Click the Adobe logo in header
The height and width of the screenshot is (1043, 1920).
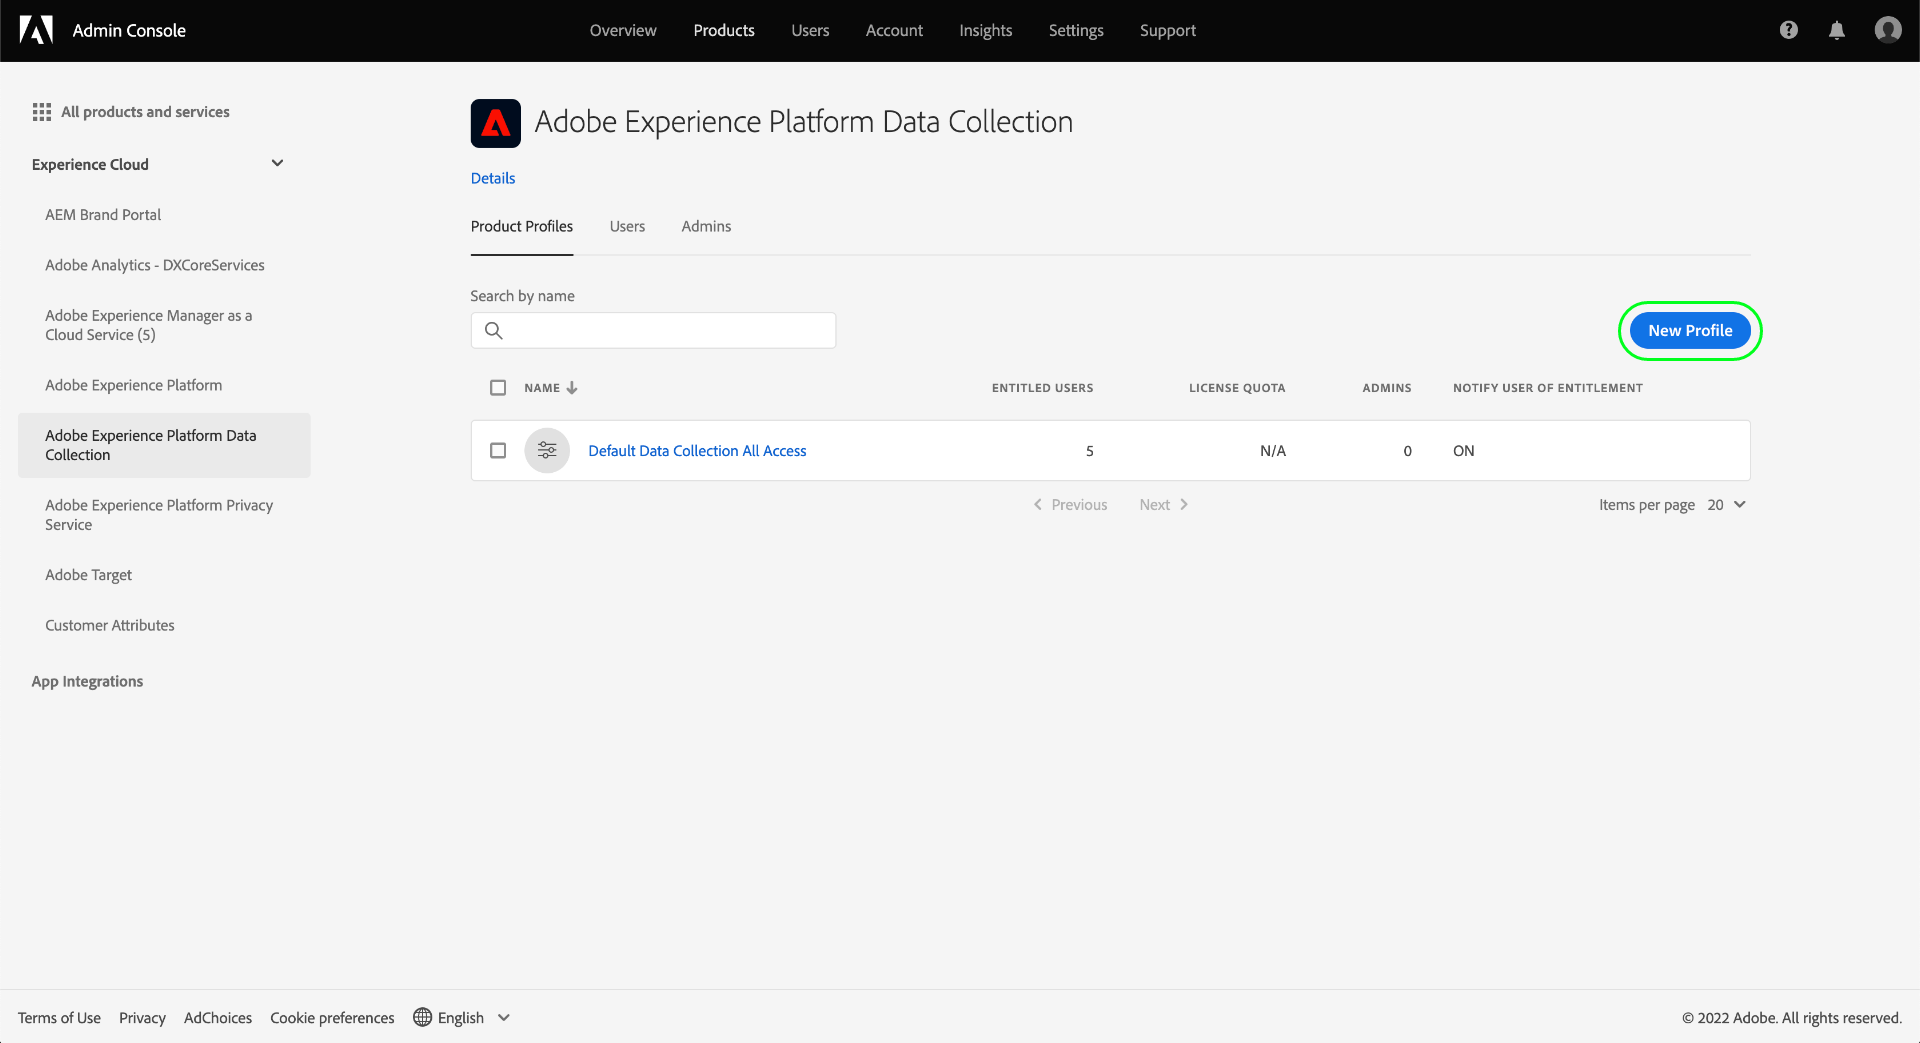point(36,30)
